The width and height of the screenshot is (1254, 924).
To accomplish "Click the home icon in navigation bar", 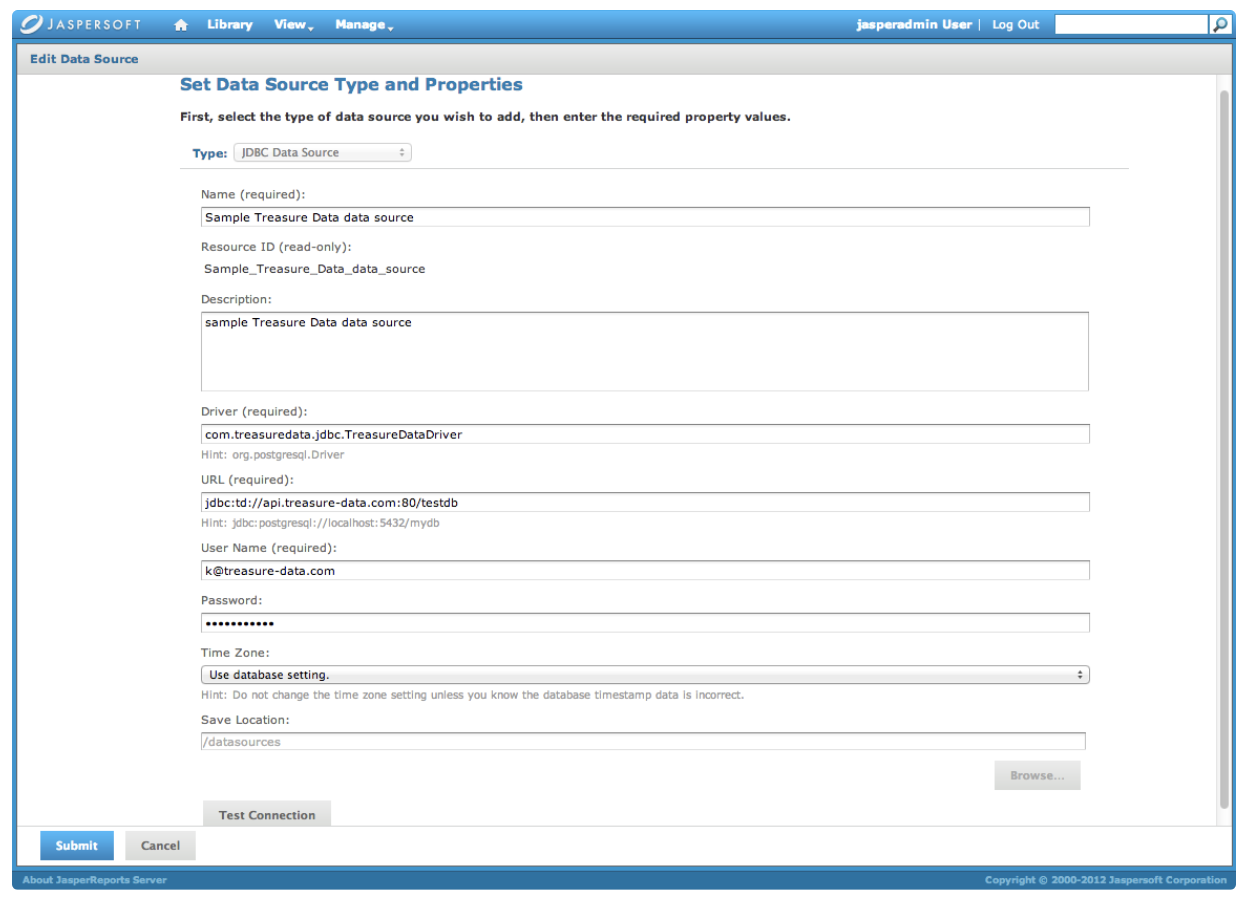I will coord(181,25).
